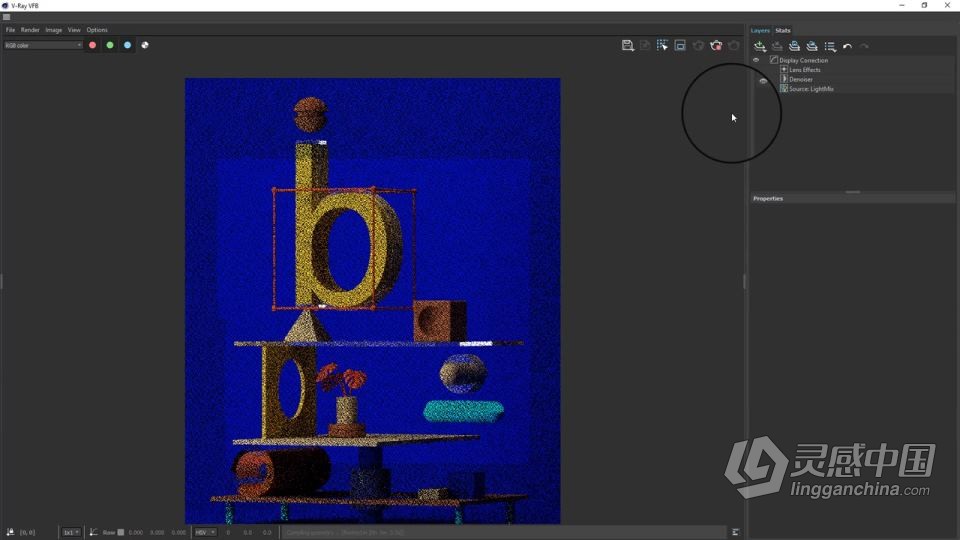Open the RGB color channel dropdown
The image size is (960, 540).
coord(43,45)
